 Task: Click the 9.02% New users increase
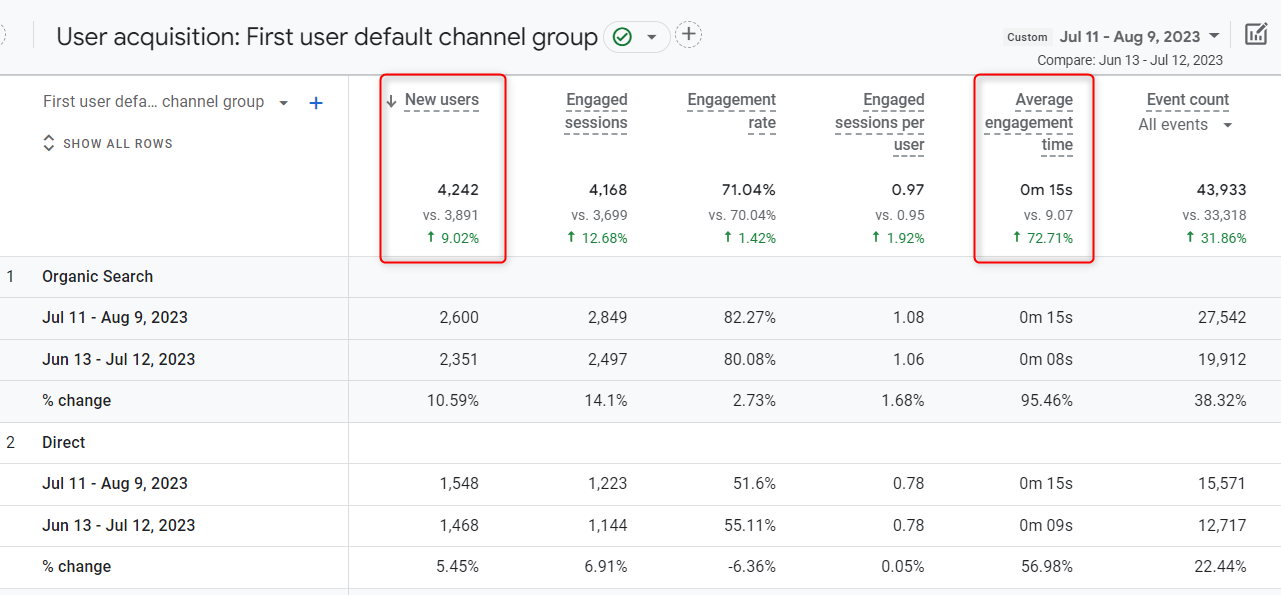(452, 238)
